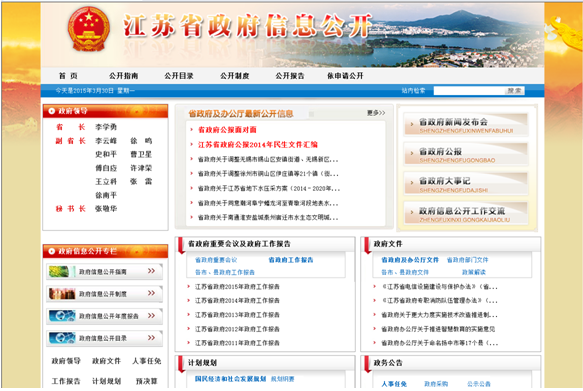Viewport: 583px width, 391px height.
Task: Expand 更多>> for latest public information
Action: coord(376,113)
